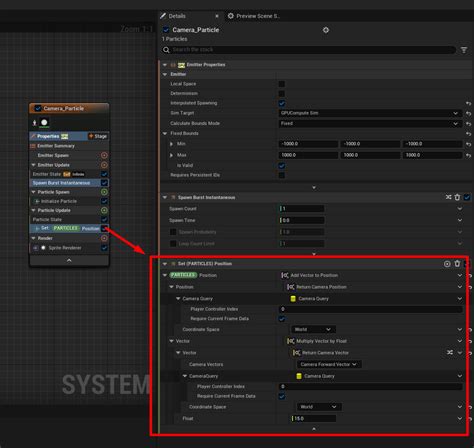Click trash icon on Set Particles Position
The height and width of the screenshot is (448, 474).
(x=457, y=264)
